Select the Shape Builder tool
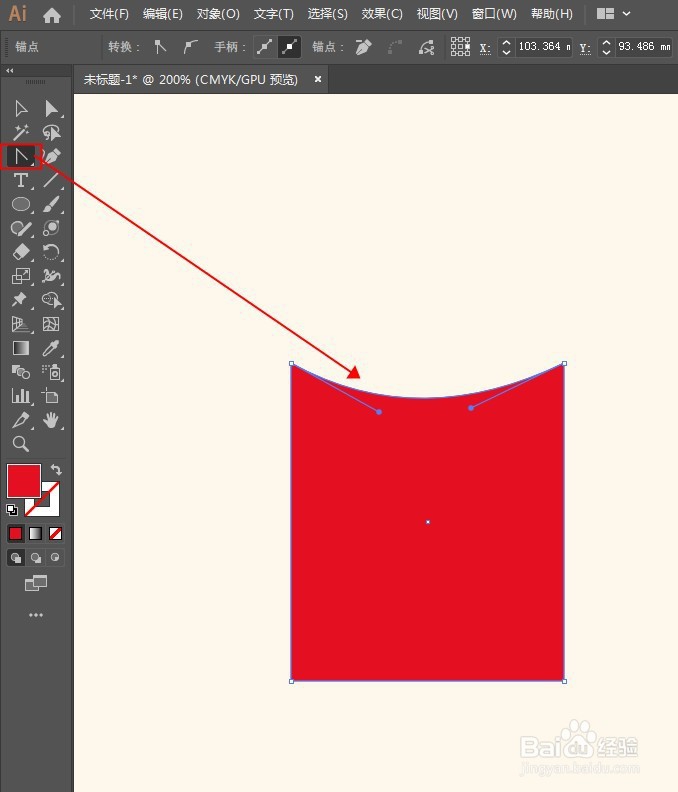 [52, 300]
